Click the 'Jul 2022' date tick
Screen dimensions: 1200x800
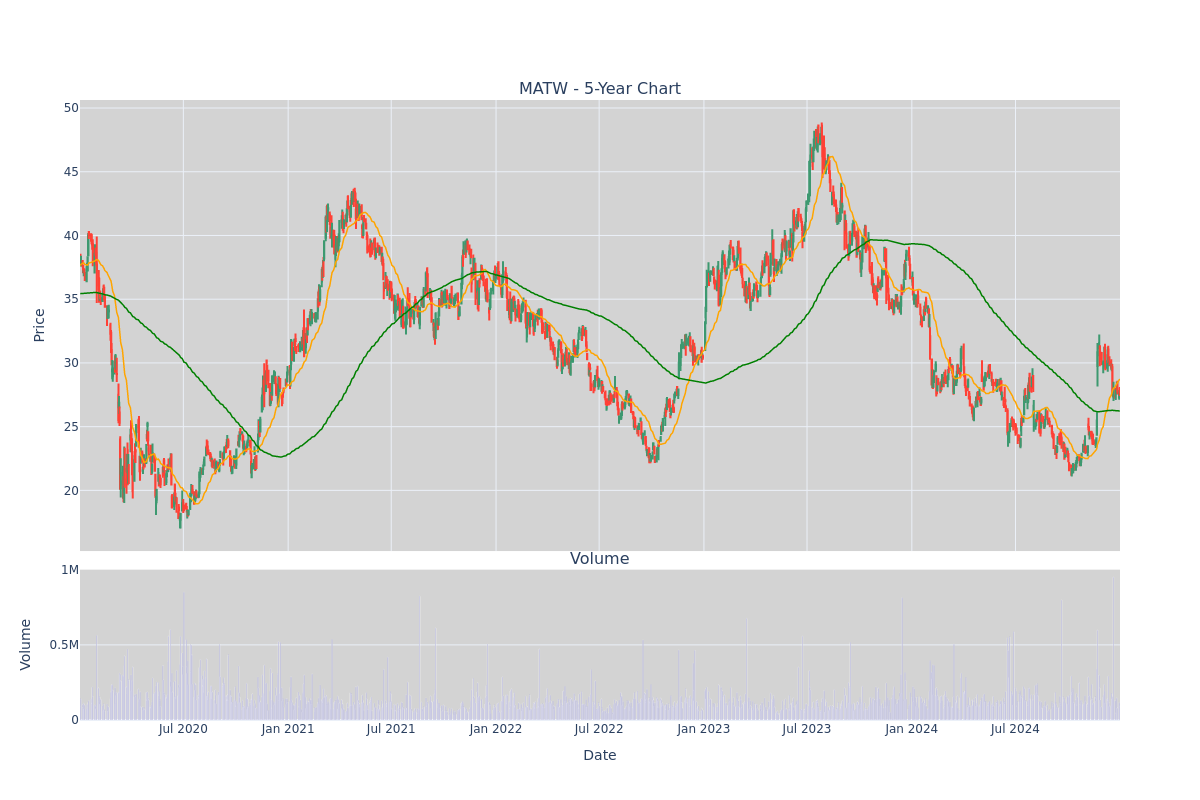pos(599,729)
